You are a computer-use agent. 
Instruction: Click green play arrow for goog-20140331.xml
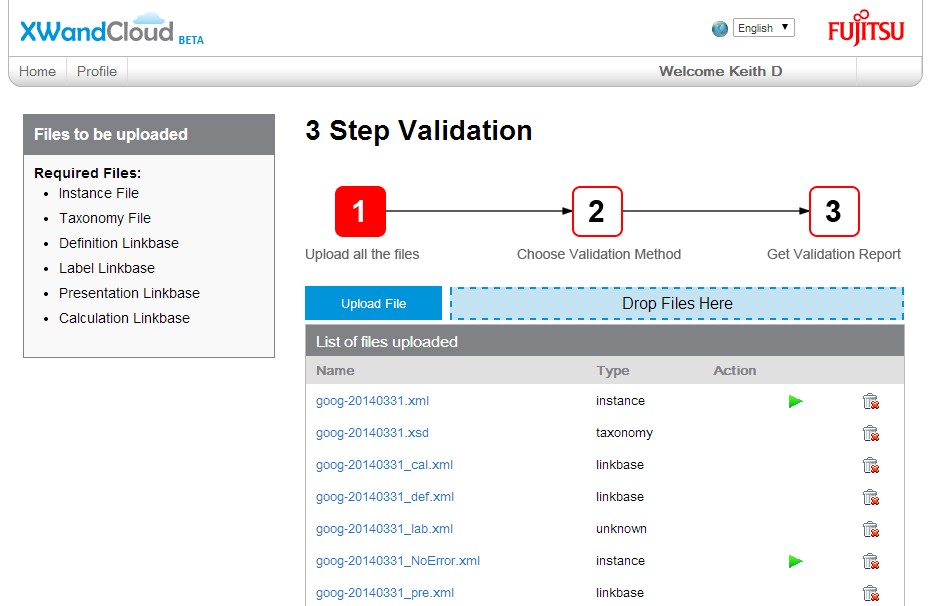[x=795, y=401]
